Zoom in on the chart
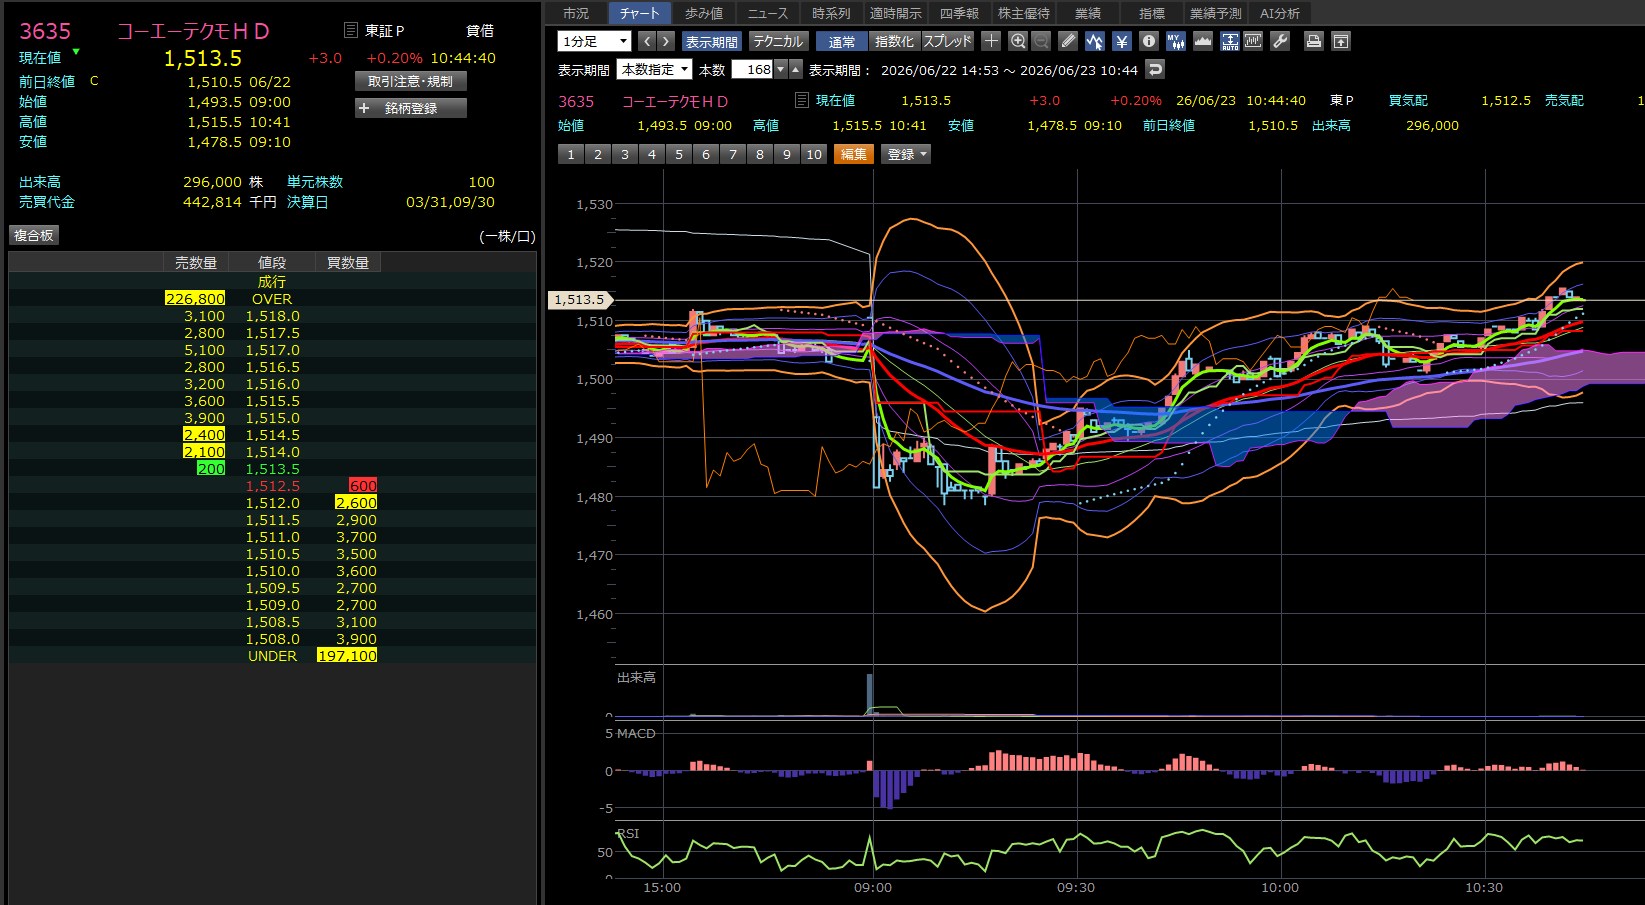Viewport: 1645px width, 905px height. pos(1018,41)
